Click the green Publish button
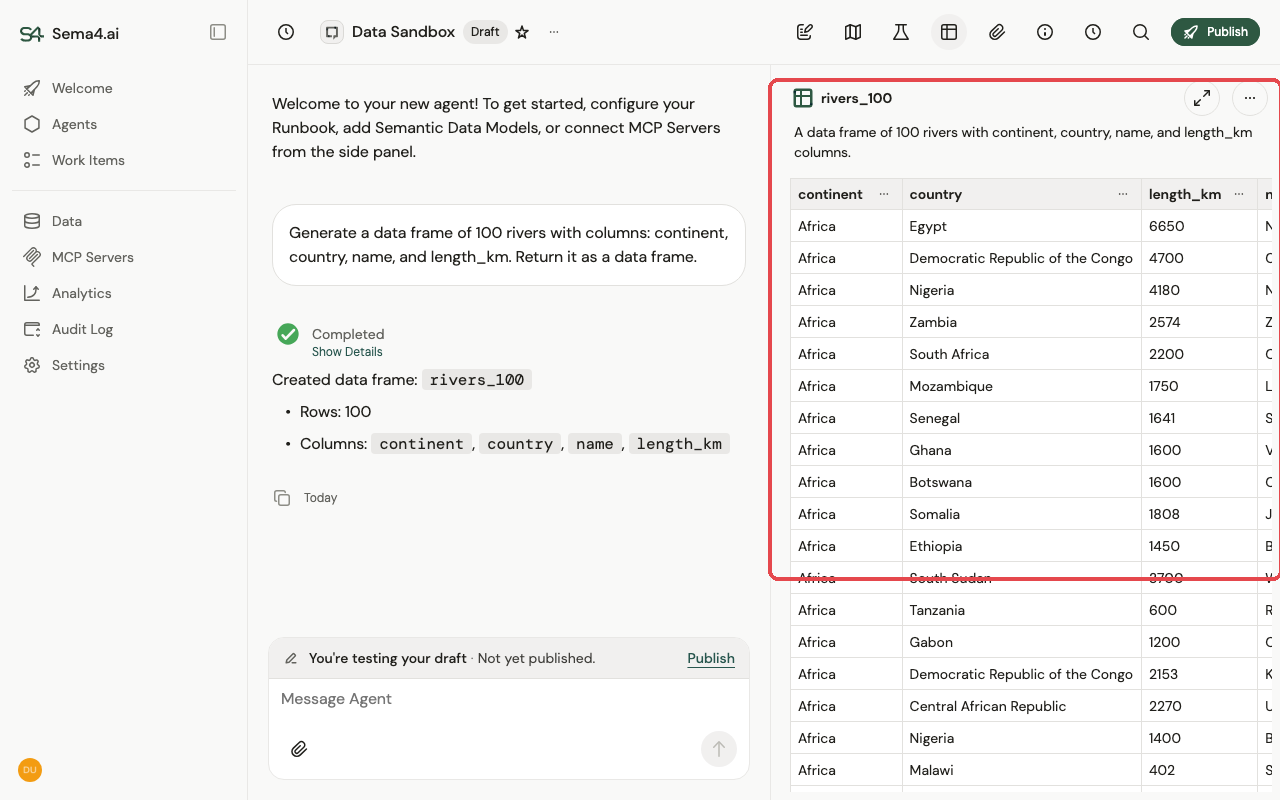The image size is (1280, 800). 1215,32
